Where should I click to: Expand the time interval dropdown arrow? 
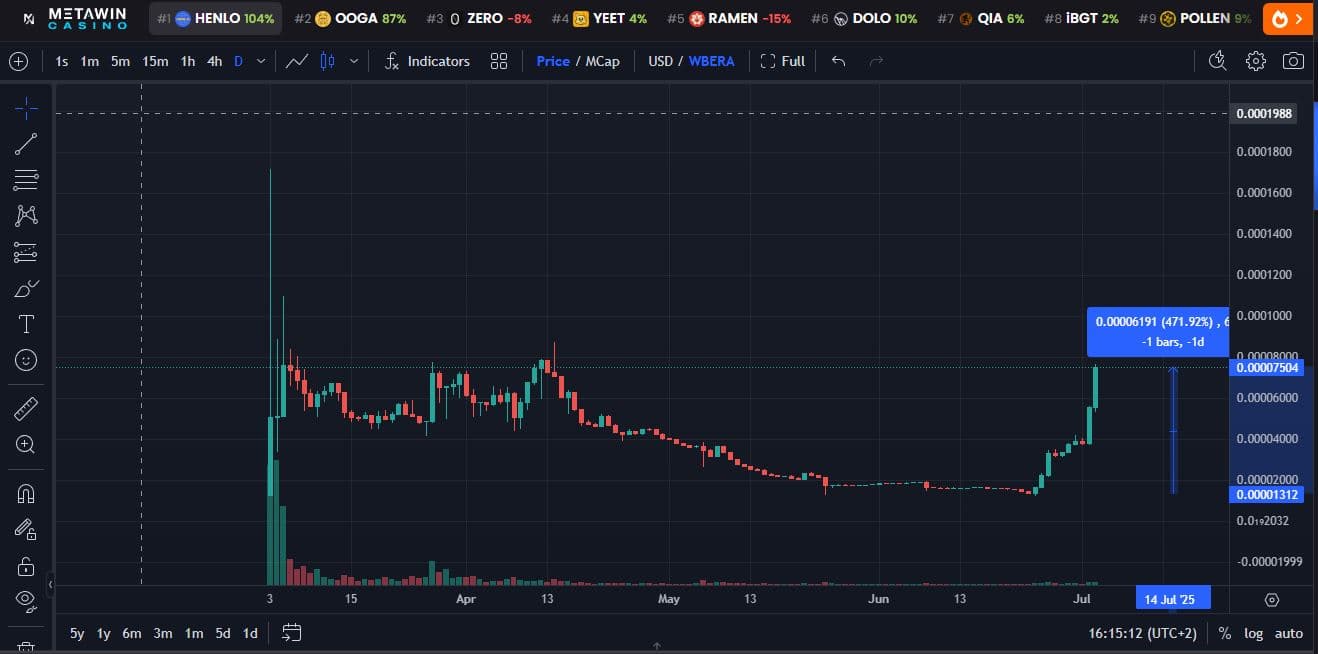(x=261, y=61)
